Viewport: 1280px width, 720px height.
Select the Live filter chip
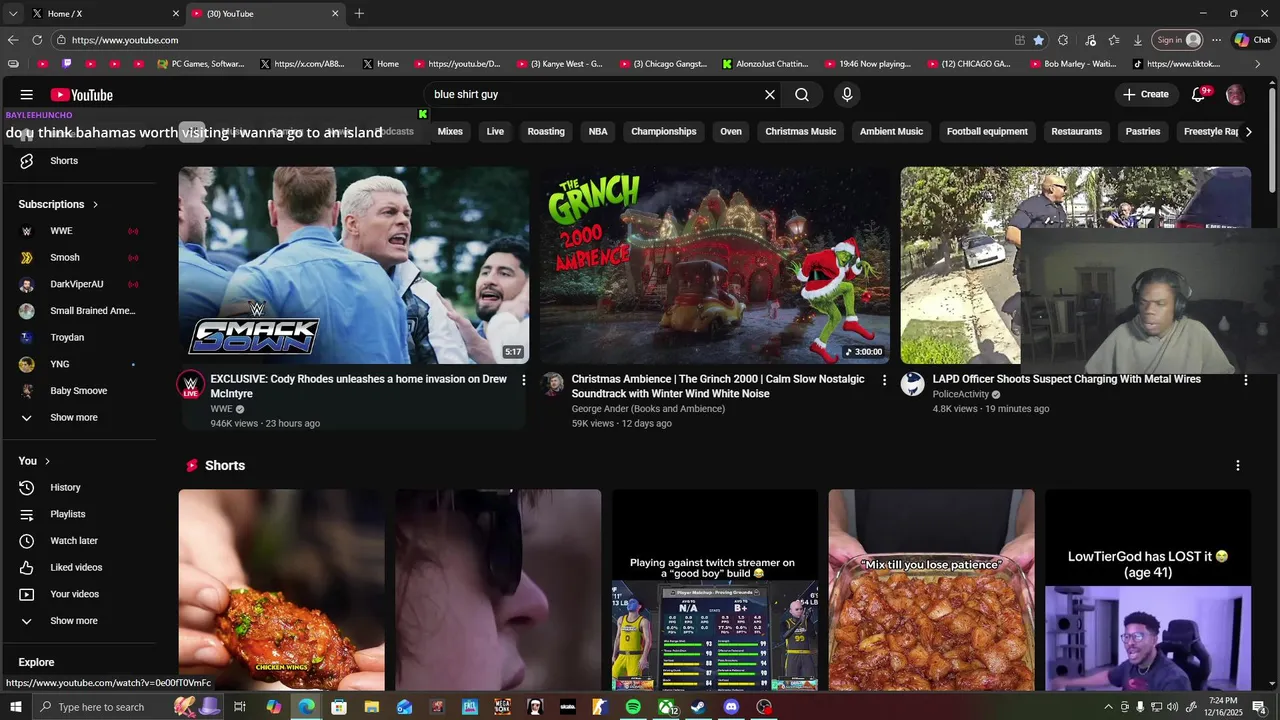click(495, 131)
